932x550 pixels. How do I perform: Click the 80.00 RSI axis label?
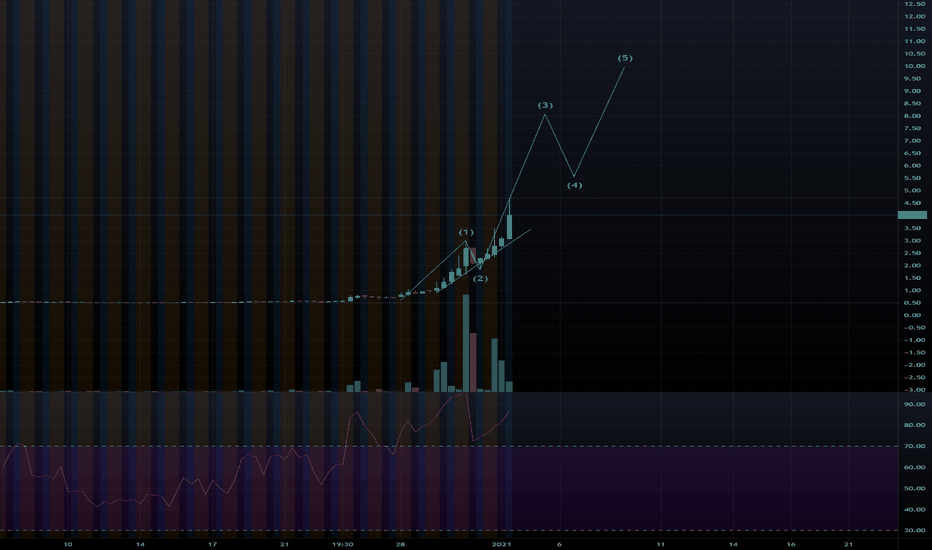915,425
